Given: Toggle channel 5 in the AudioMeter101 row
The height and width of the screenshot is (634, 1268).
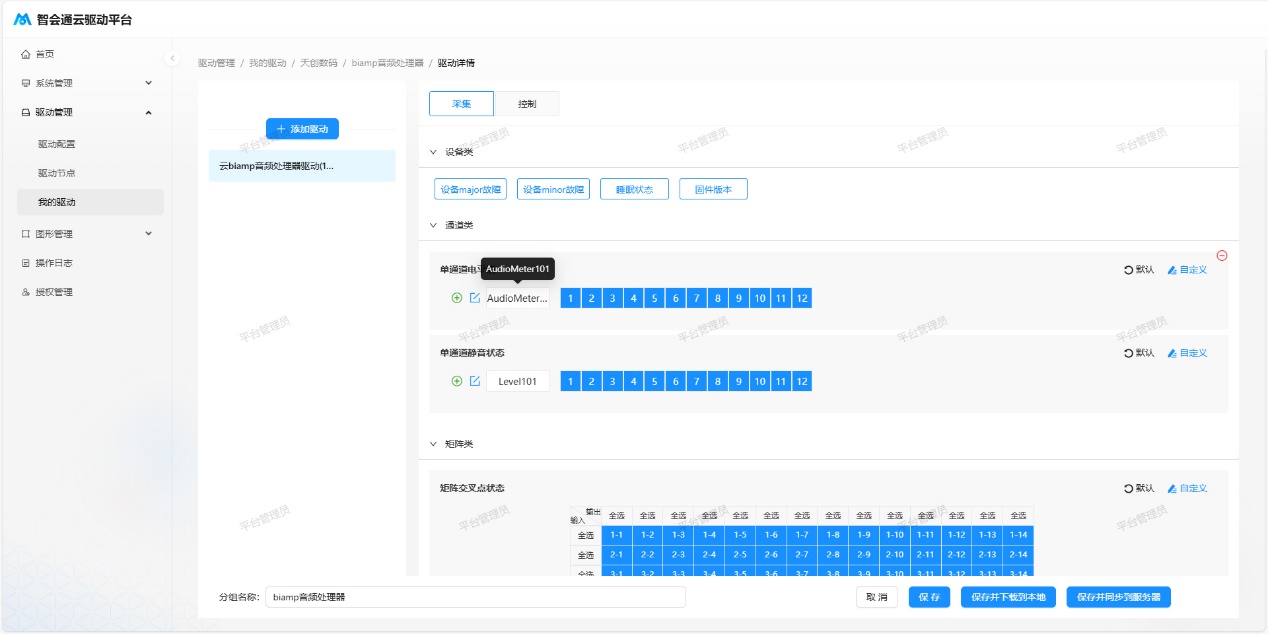Looking at the screenshot, I should [x=654, y=298].
